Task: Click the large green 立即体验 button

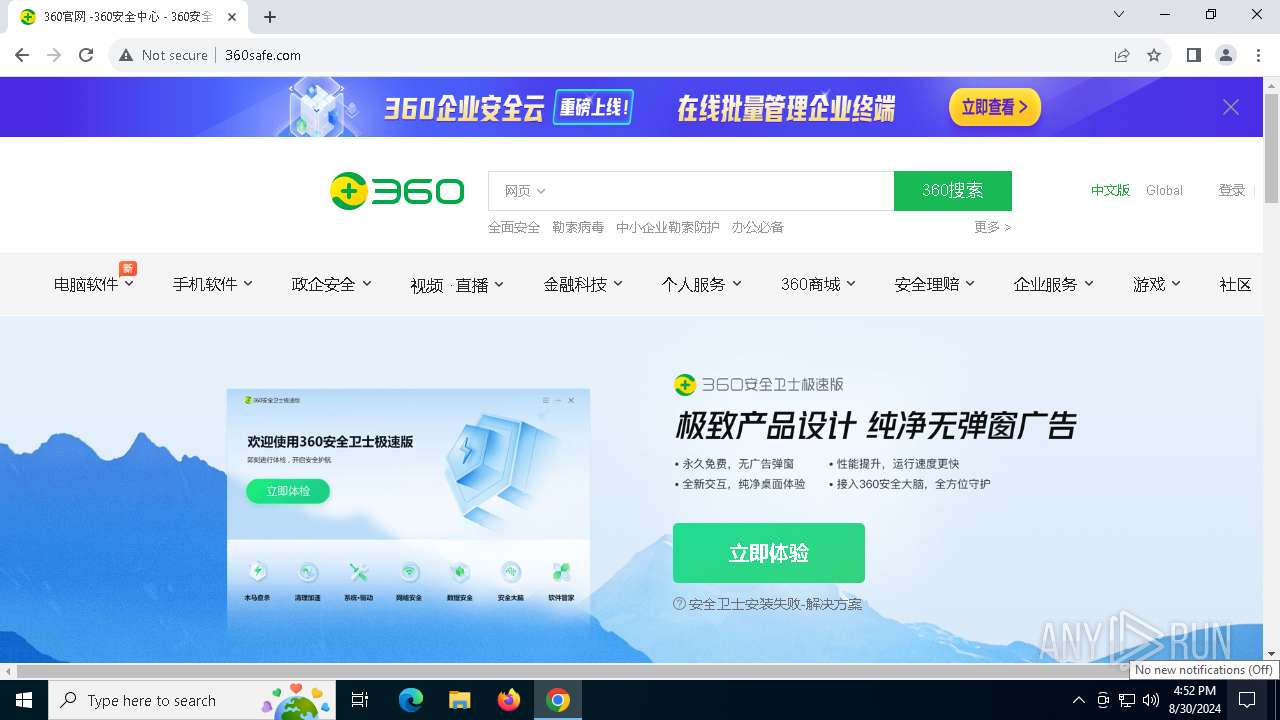Action: click(x=769, y=553)
